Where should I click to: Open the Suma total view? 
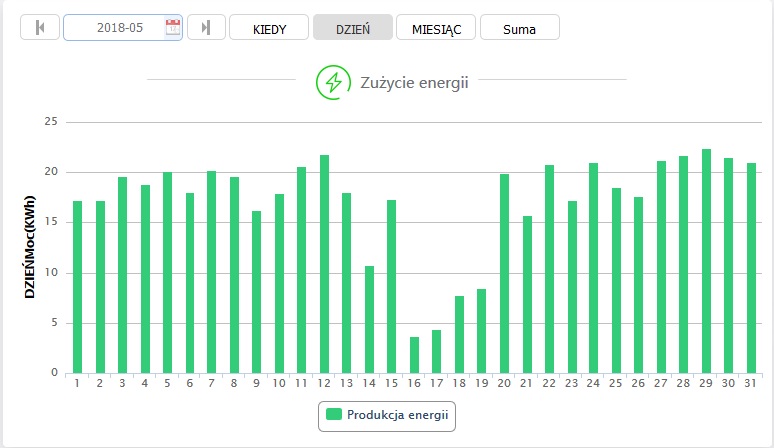[x=519, y=28]
